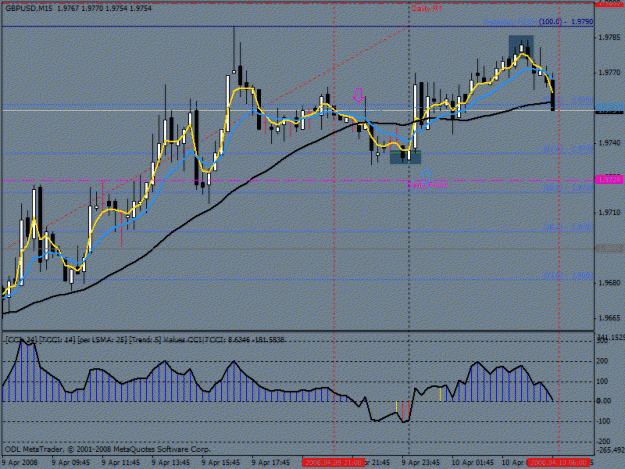The height and width of the screenshot is (469, 625).
Task: Click the 9 Apr 13:45 time label
Action: (x=171, y=463)
